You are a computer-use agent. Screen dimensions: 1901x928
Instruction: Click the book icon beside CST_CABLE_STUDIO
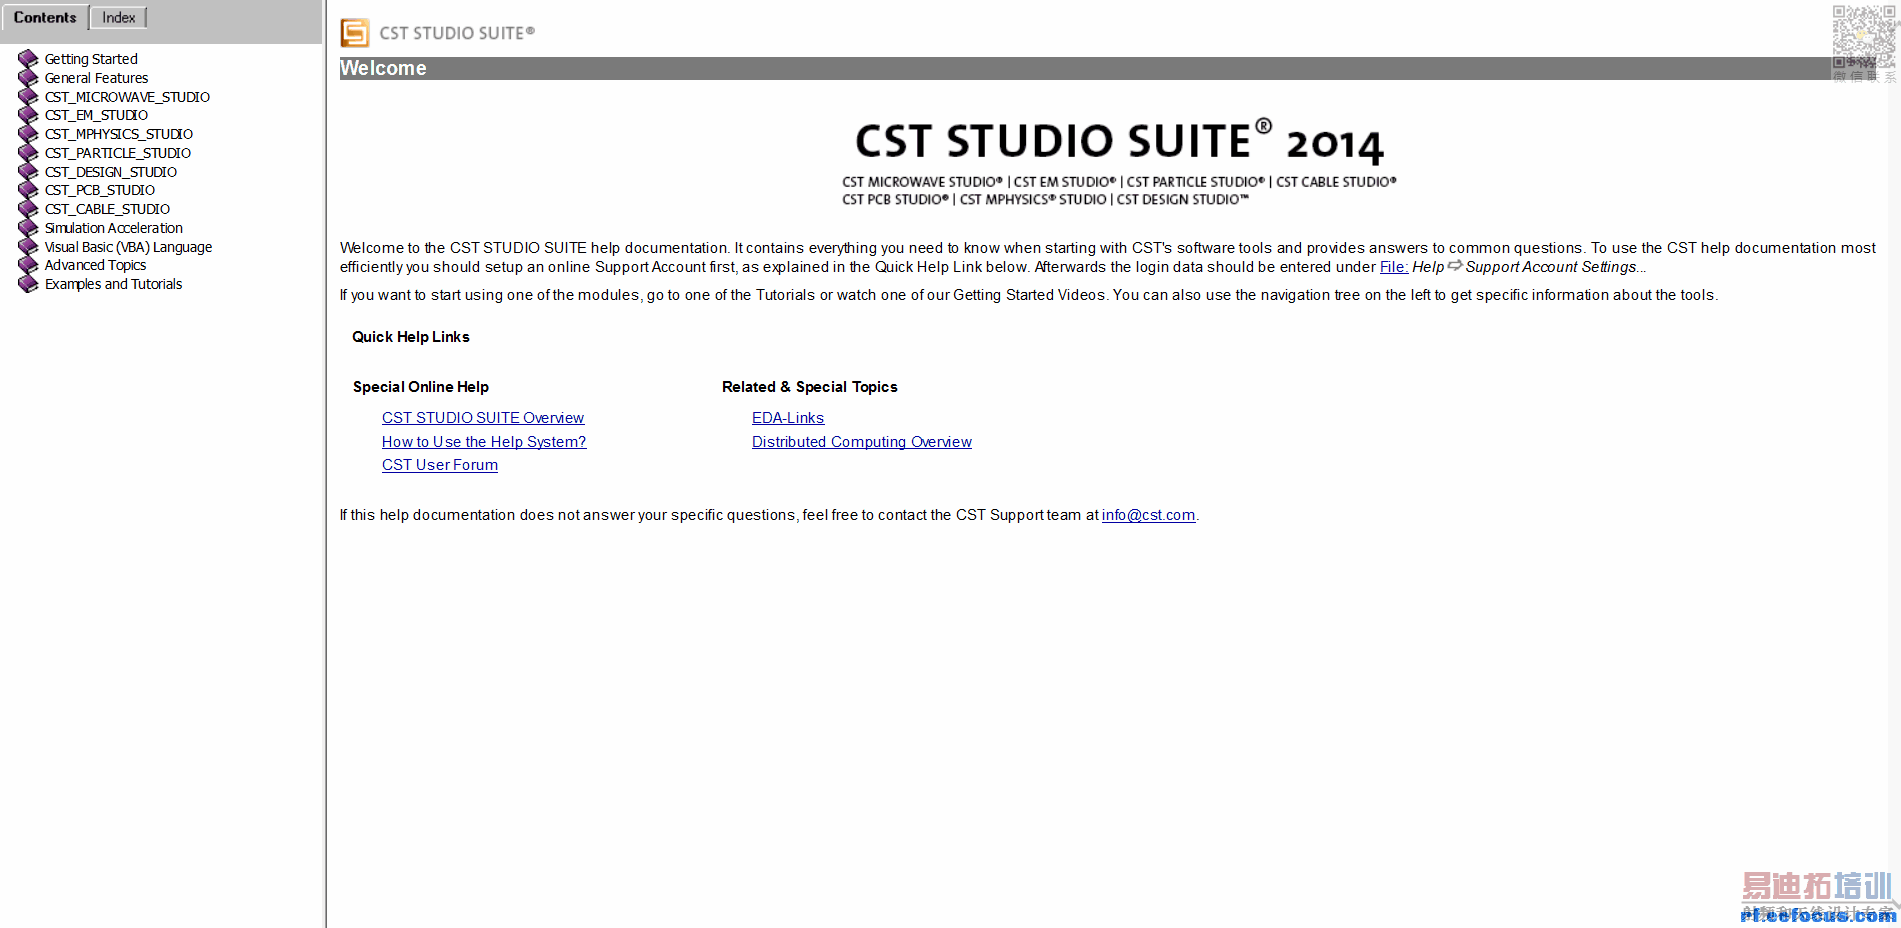click(28, 209)
